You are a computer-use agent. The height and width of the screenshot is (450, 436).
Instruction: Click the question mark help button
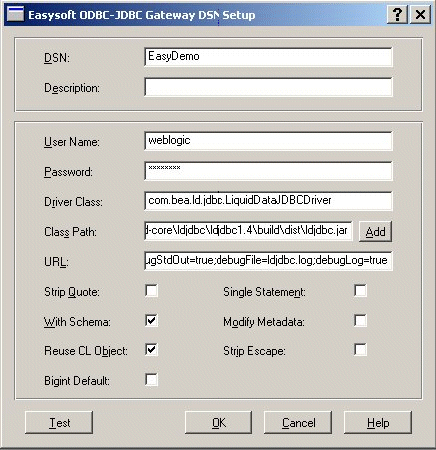coord(397,14)
